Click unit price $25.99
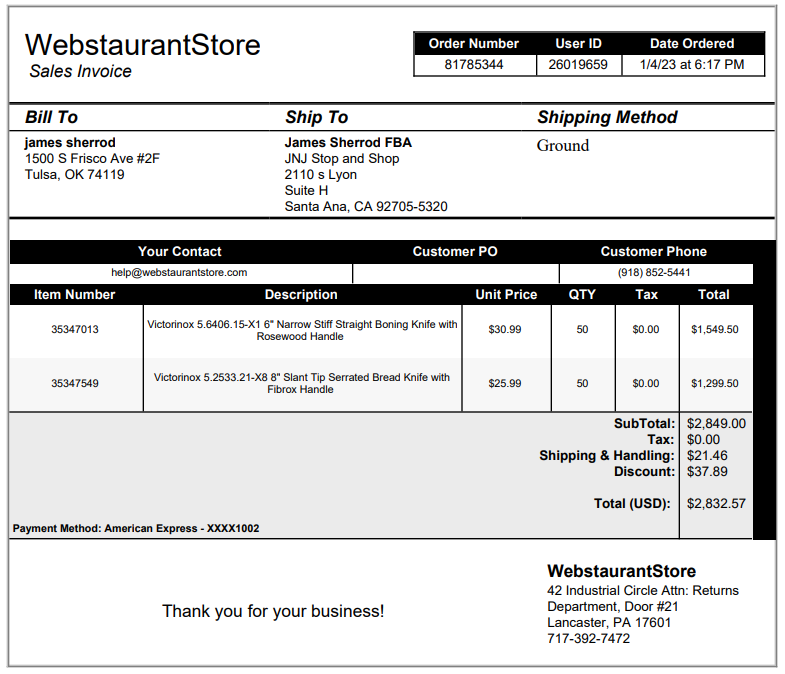The width and height of the screenshot is (785, 674). click(505, 384)
